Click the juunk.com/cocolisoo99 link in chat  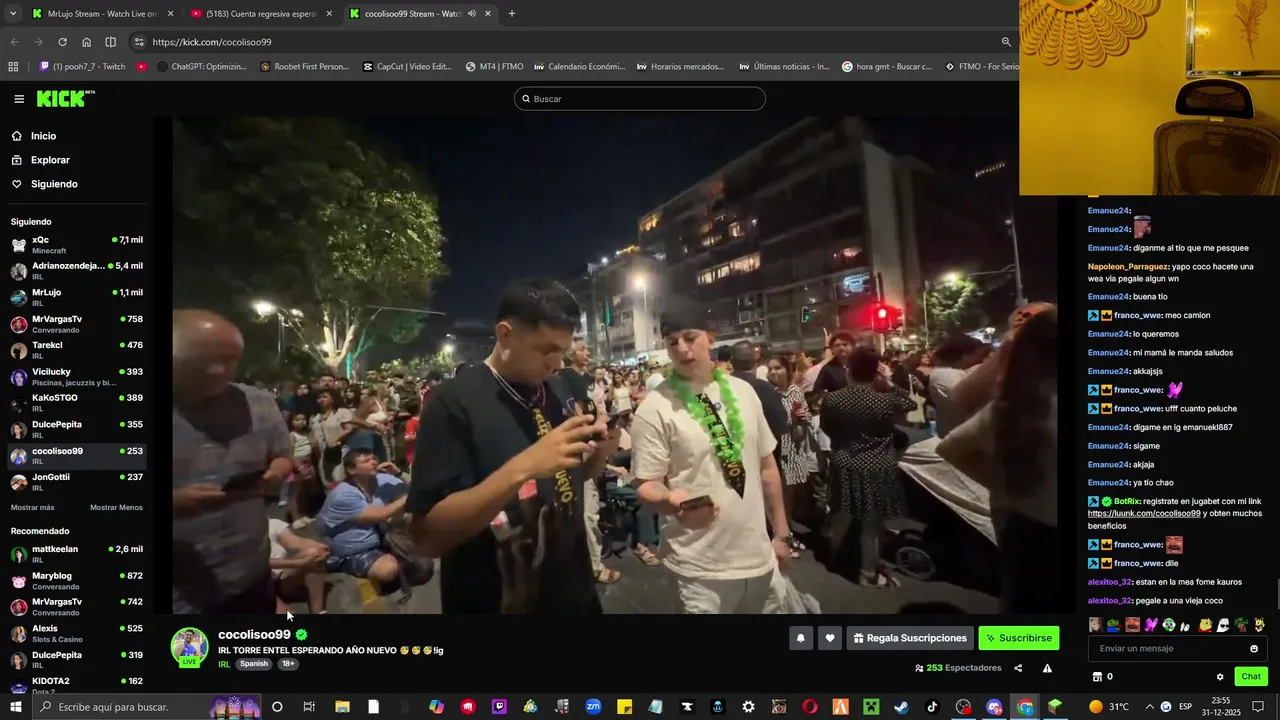(1144, 514)
